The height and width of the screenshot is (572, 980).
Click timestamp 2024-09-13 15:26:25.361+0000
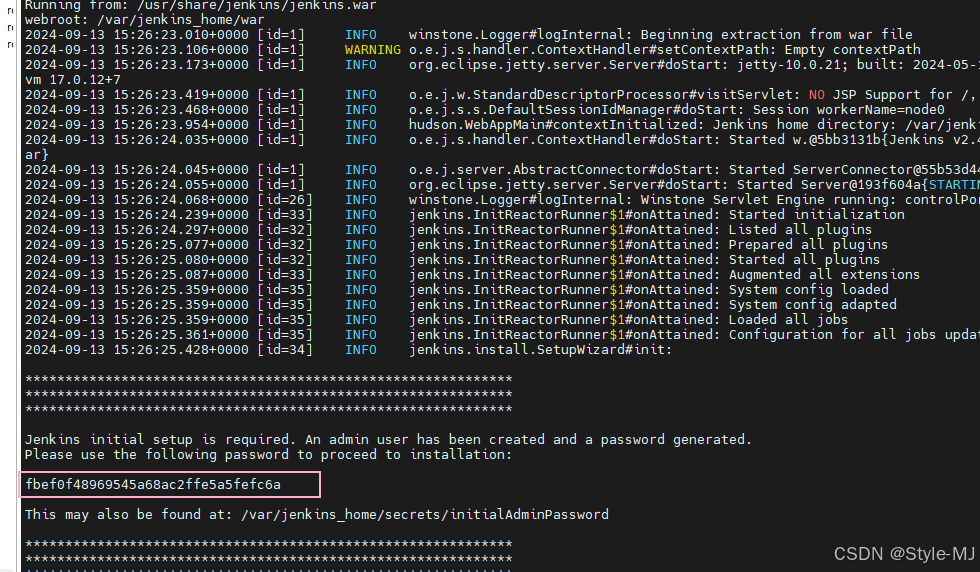136,335
